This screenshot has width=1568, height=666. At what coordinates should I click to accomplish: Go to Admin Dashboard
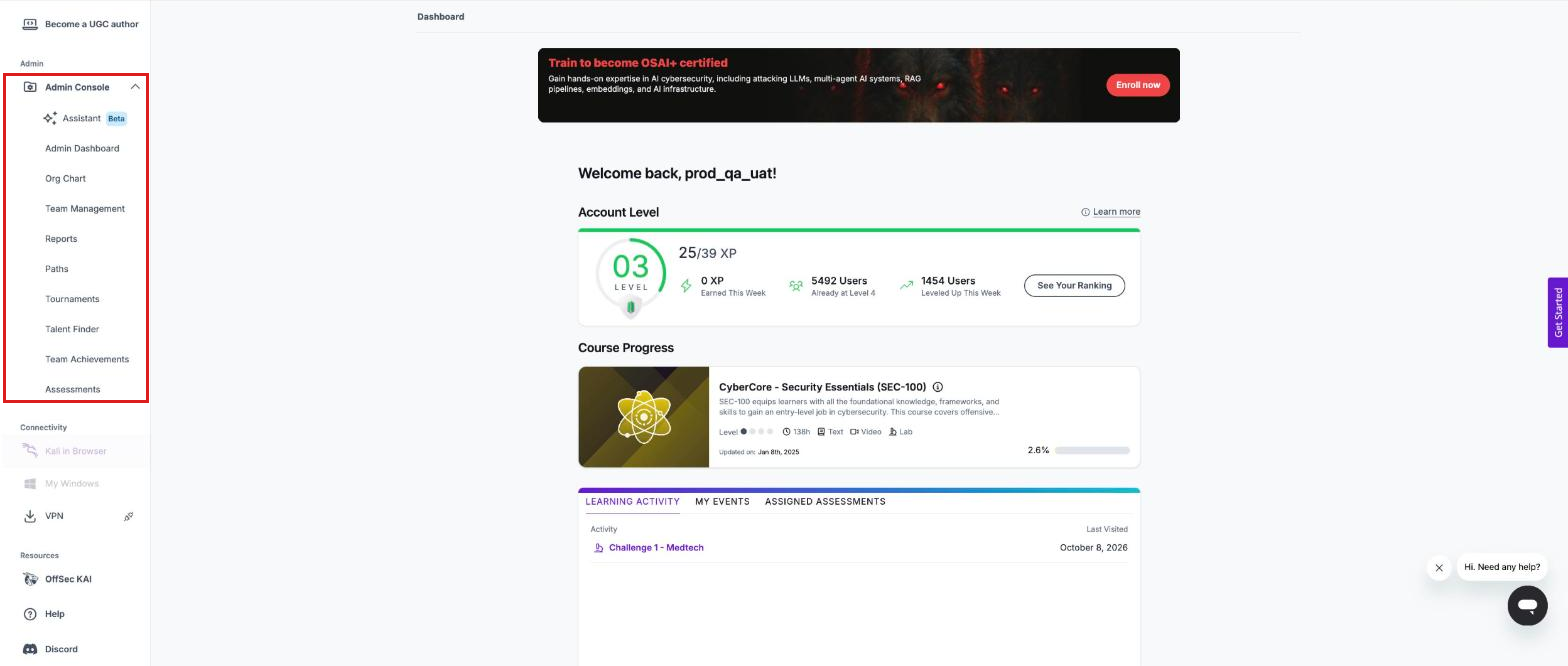click(x=82, y=148)
